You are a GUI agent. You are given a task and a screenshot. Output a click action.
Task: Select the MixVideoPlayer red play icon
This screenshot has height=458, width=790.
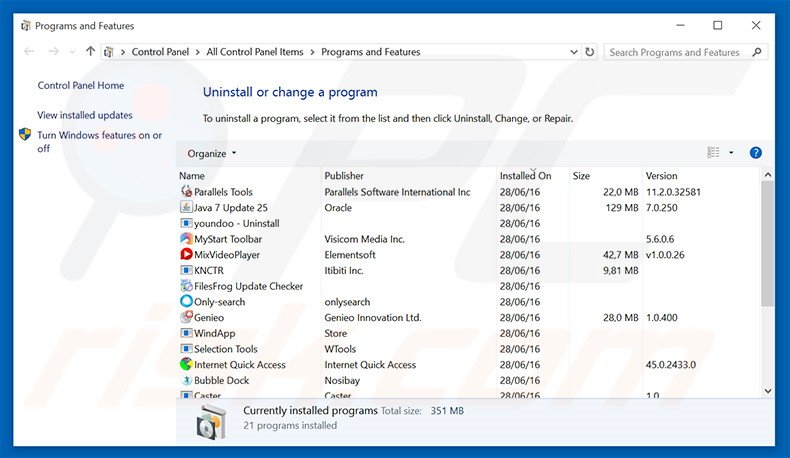click(x=186, y=255)
